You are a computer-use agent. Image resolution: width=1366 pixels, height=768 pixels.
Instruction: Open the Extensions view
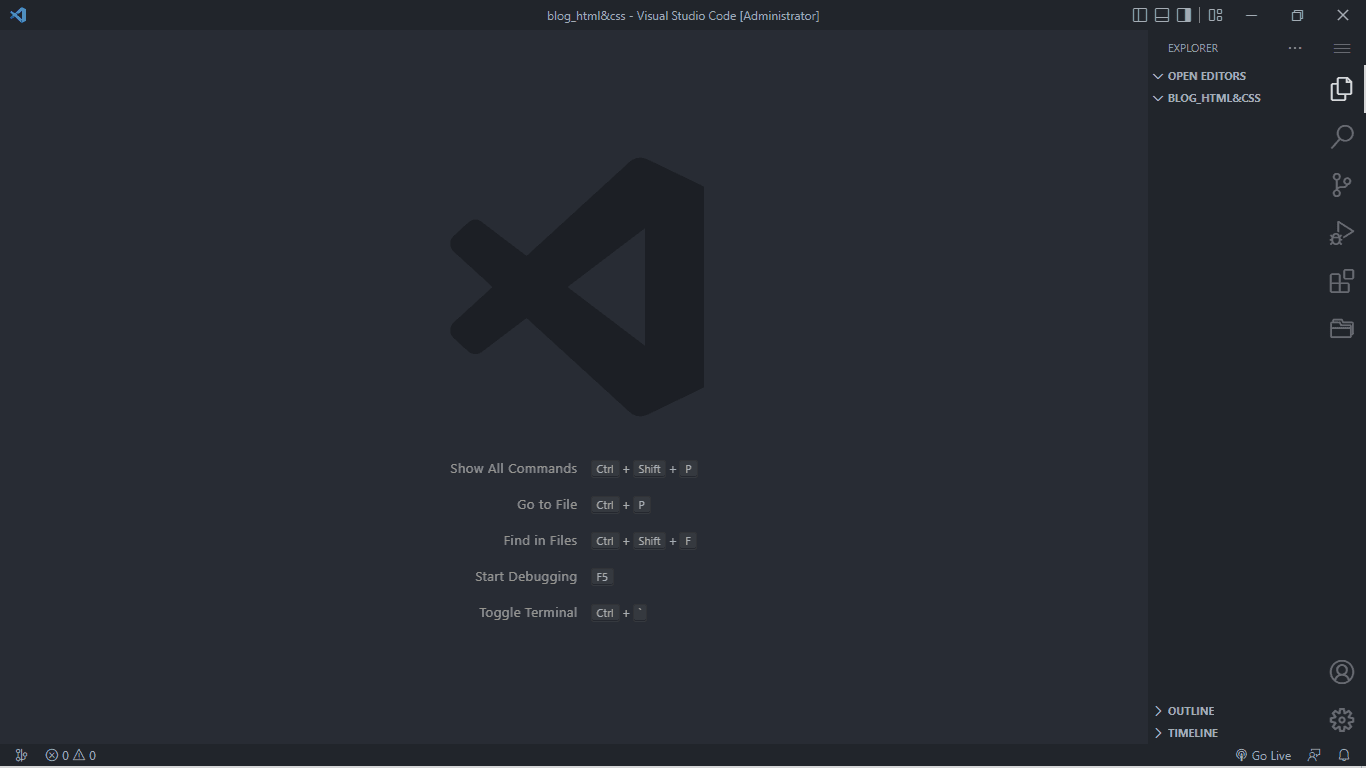pyautogui.click(x=1342, y=281)
